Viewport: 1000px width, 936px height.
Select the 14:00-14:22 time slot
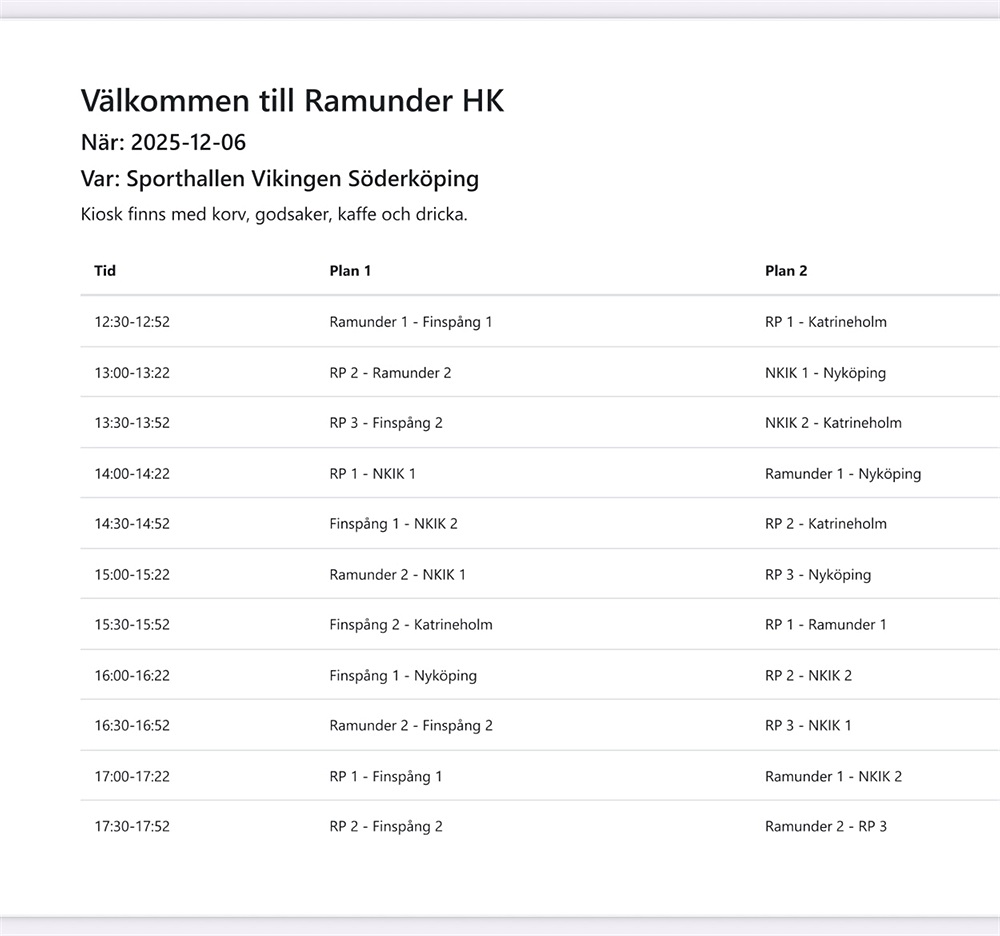coord(132,474)
